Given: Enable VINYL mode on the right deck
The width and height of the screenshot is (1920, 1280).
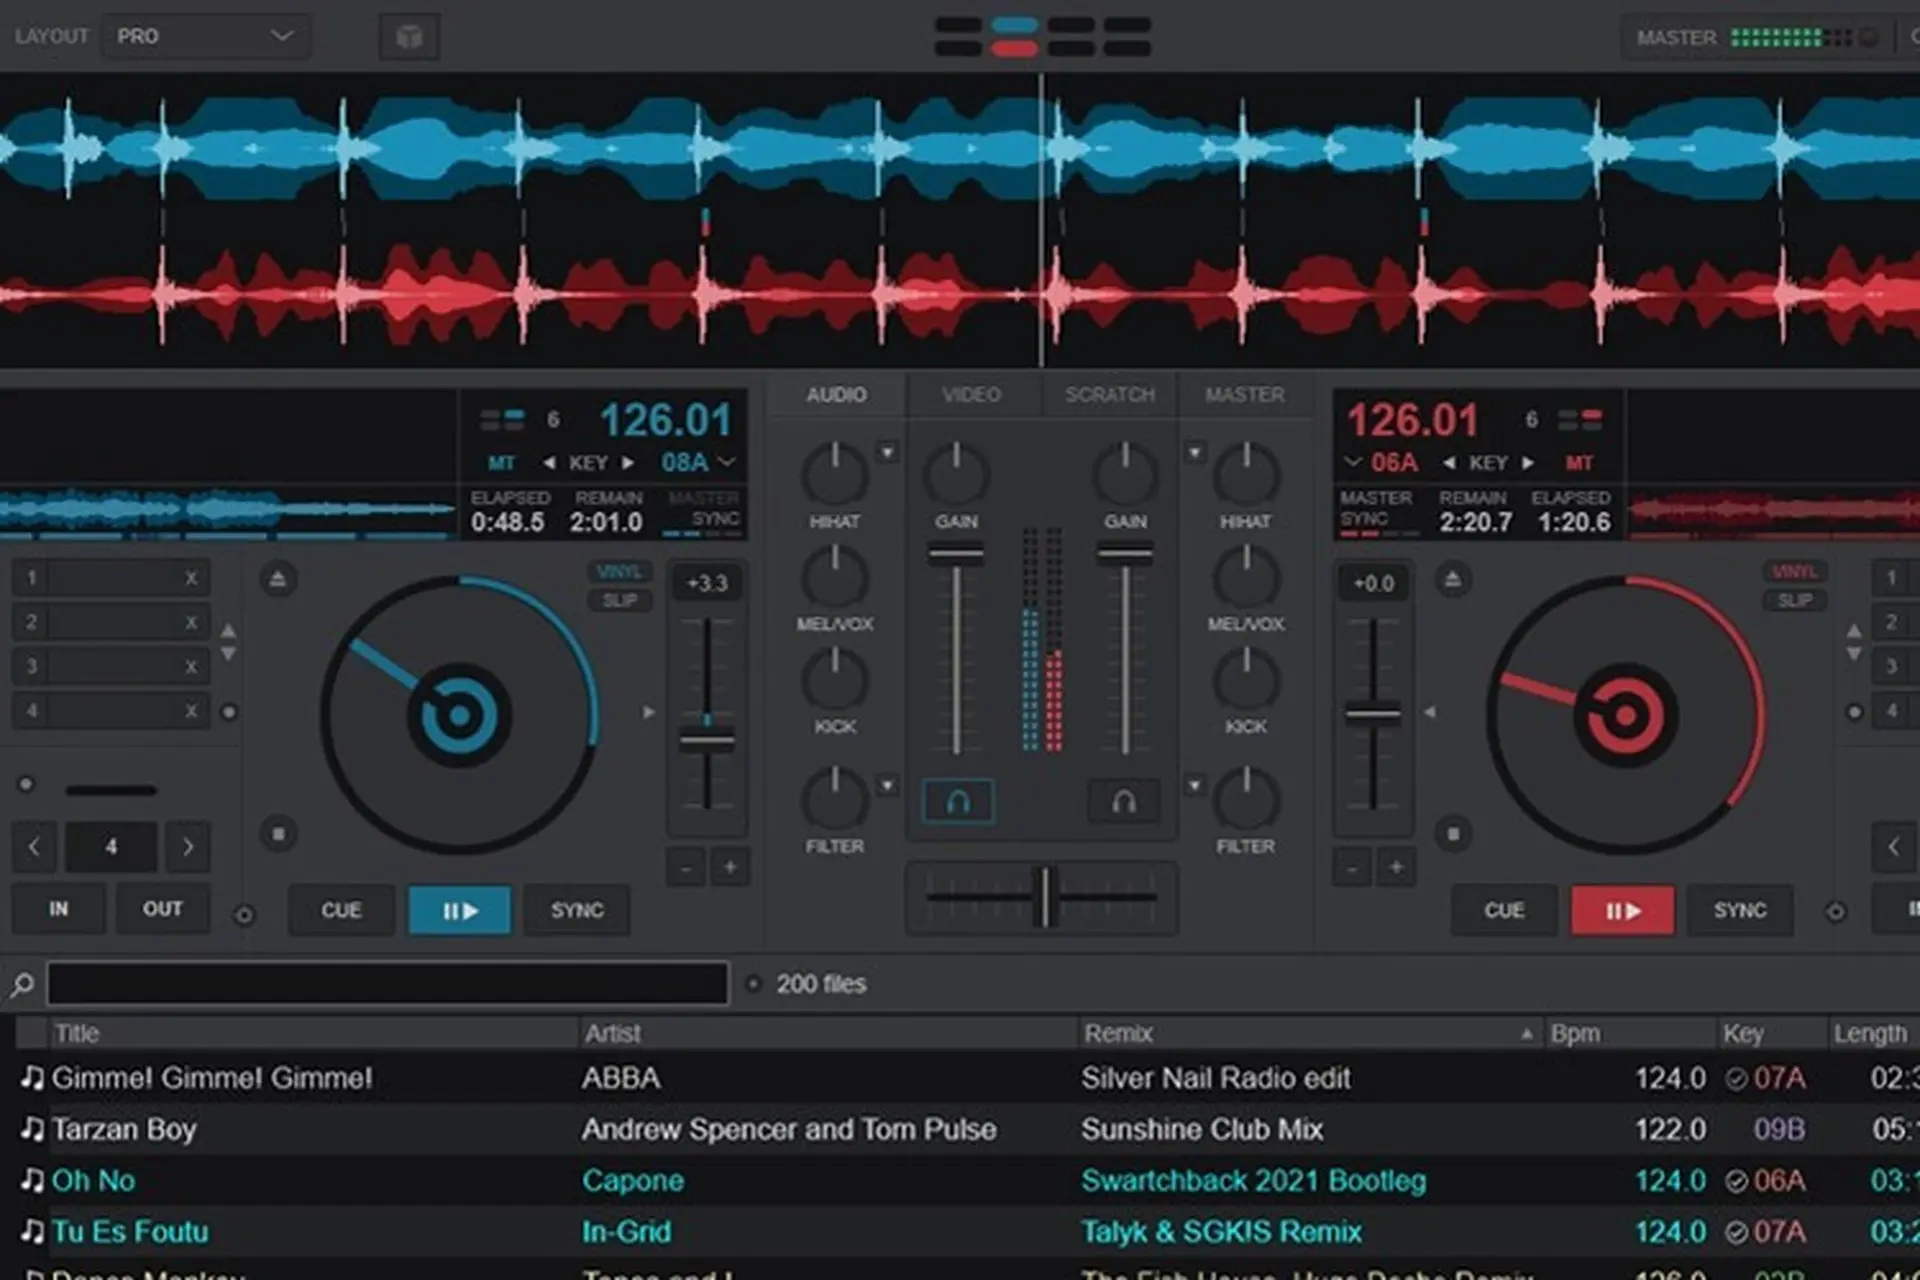Looking at the screenshot, I should coord(1793,571).
